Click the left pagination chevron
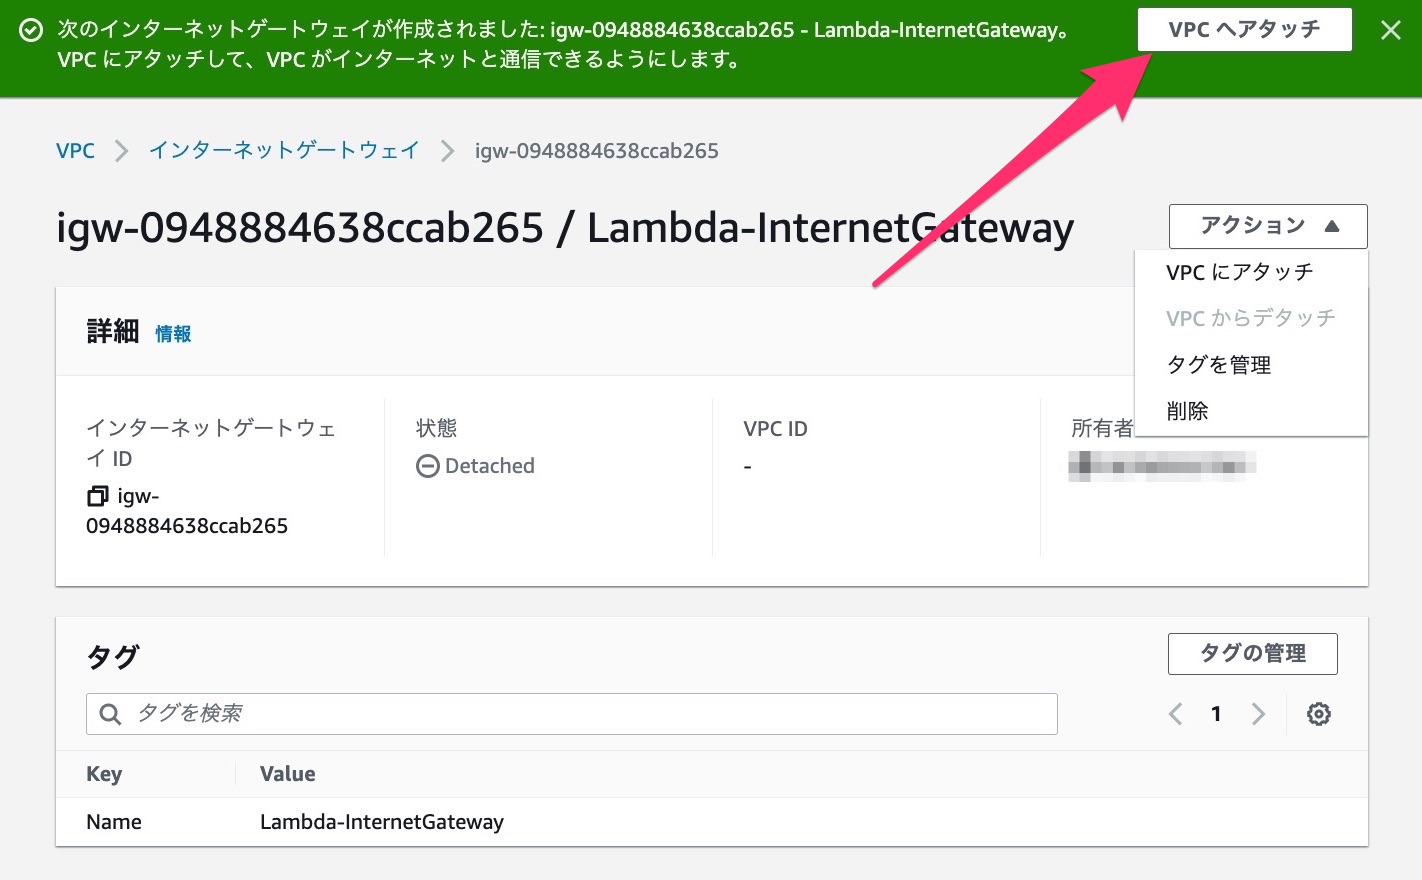 1174,713
